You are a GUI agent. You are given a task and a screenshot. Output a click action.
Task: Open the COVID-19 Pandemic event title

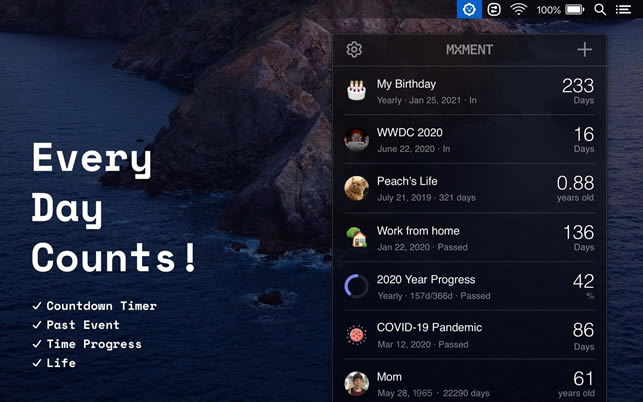429,327
